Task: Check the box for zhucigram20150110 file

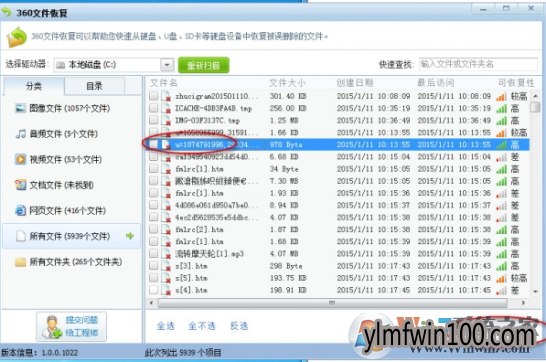Action: pos(153,96)
